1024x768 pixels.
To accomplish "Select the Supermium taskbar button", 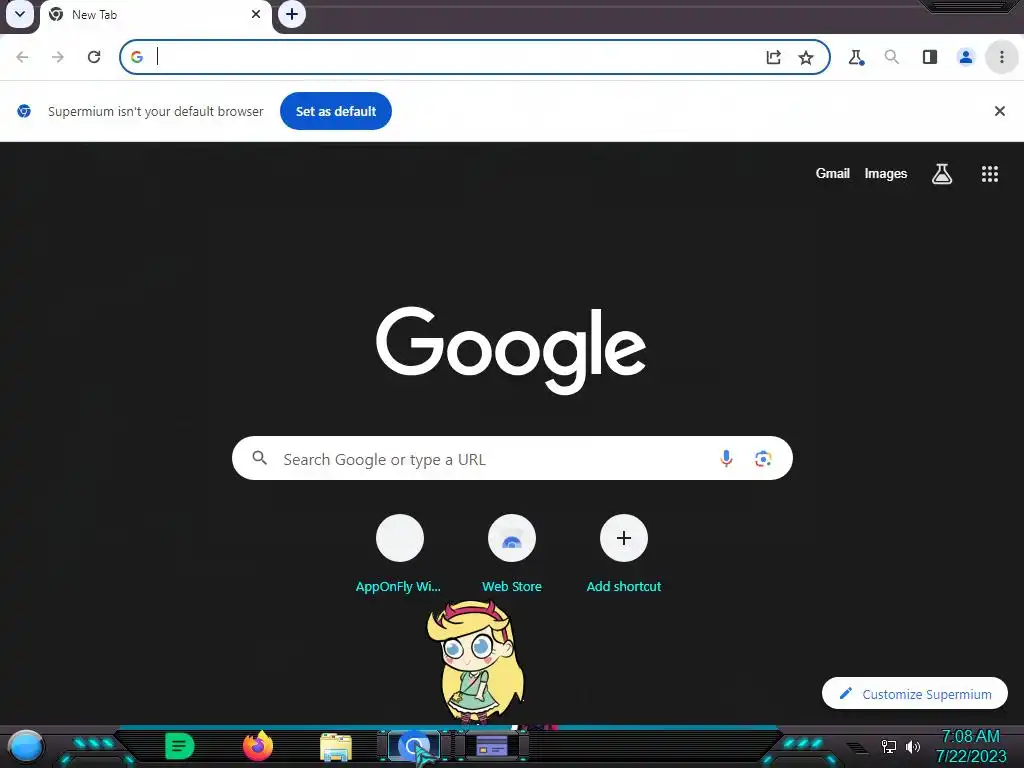I will click(414, 746).
